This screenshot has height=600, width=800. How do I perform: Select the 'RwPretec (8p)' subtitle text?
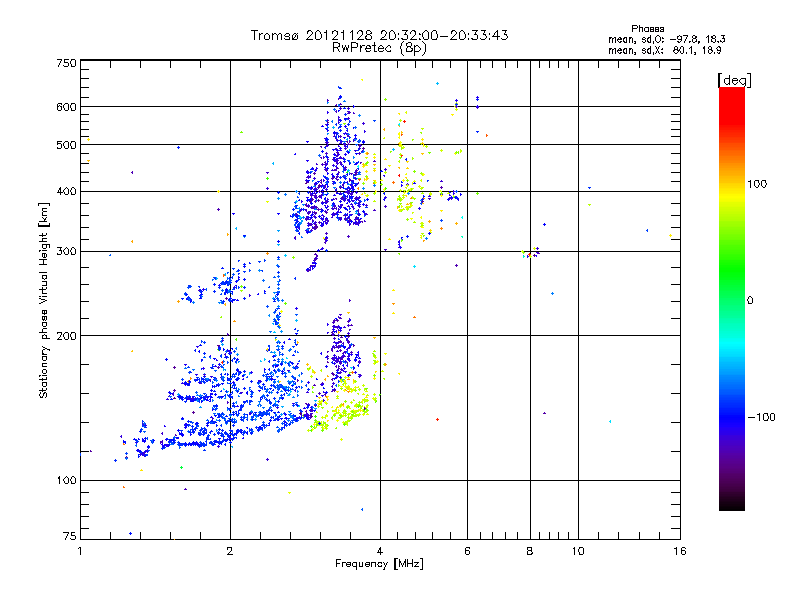coord(379,48)
